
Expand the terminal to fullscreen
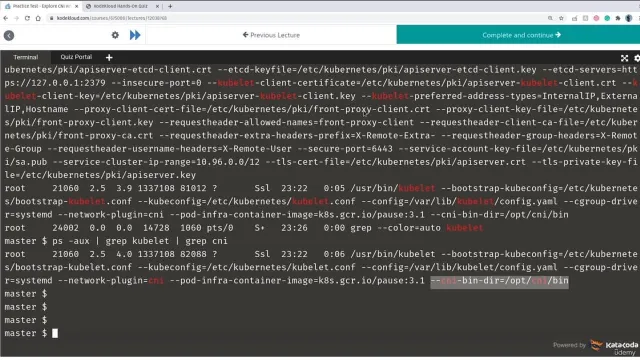(x=624, y=58)
